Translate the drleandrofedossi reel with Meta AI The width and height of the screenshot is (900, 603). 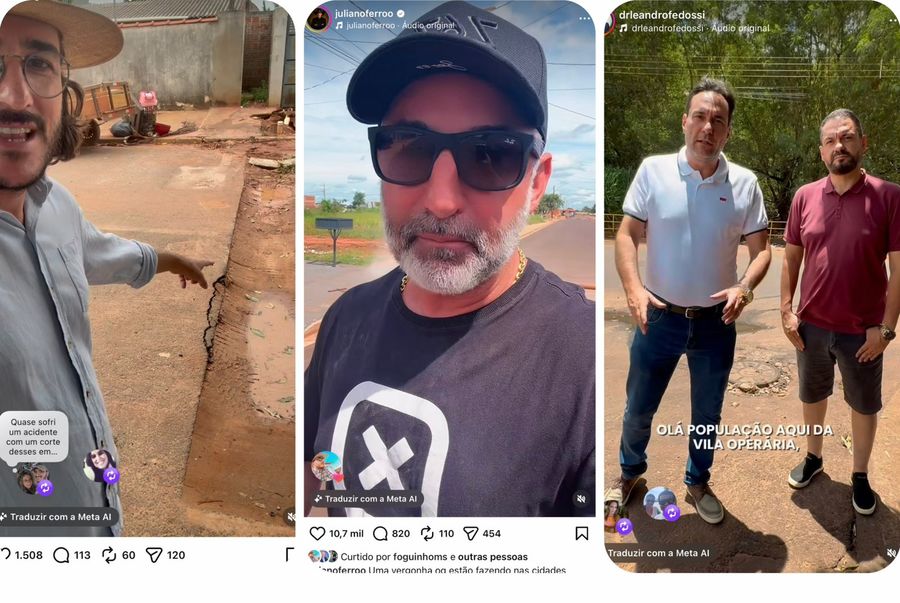tap(658, 553)
